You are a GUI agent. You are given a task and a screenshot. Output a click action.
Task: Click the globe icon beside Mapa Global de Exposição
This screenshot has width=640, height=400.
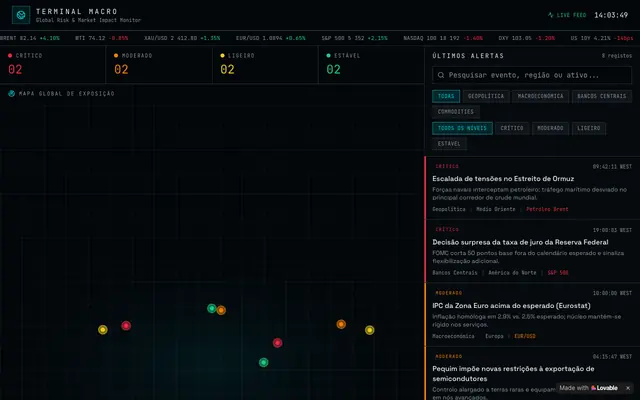tap(11, 93)
